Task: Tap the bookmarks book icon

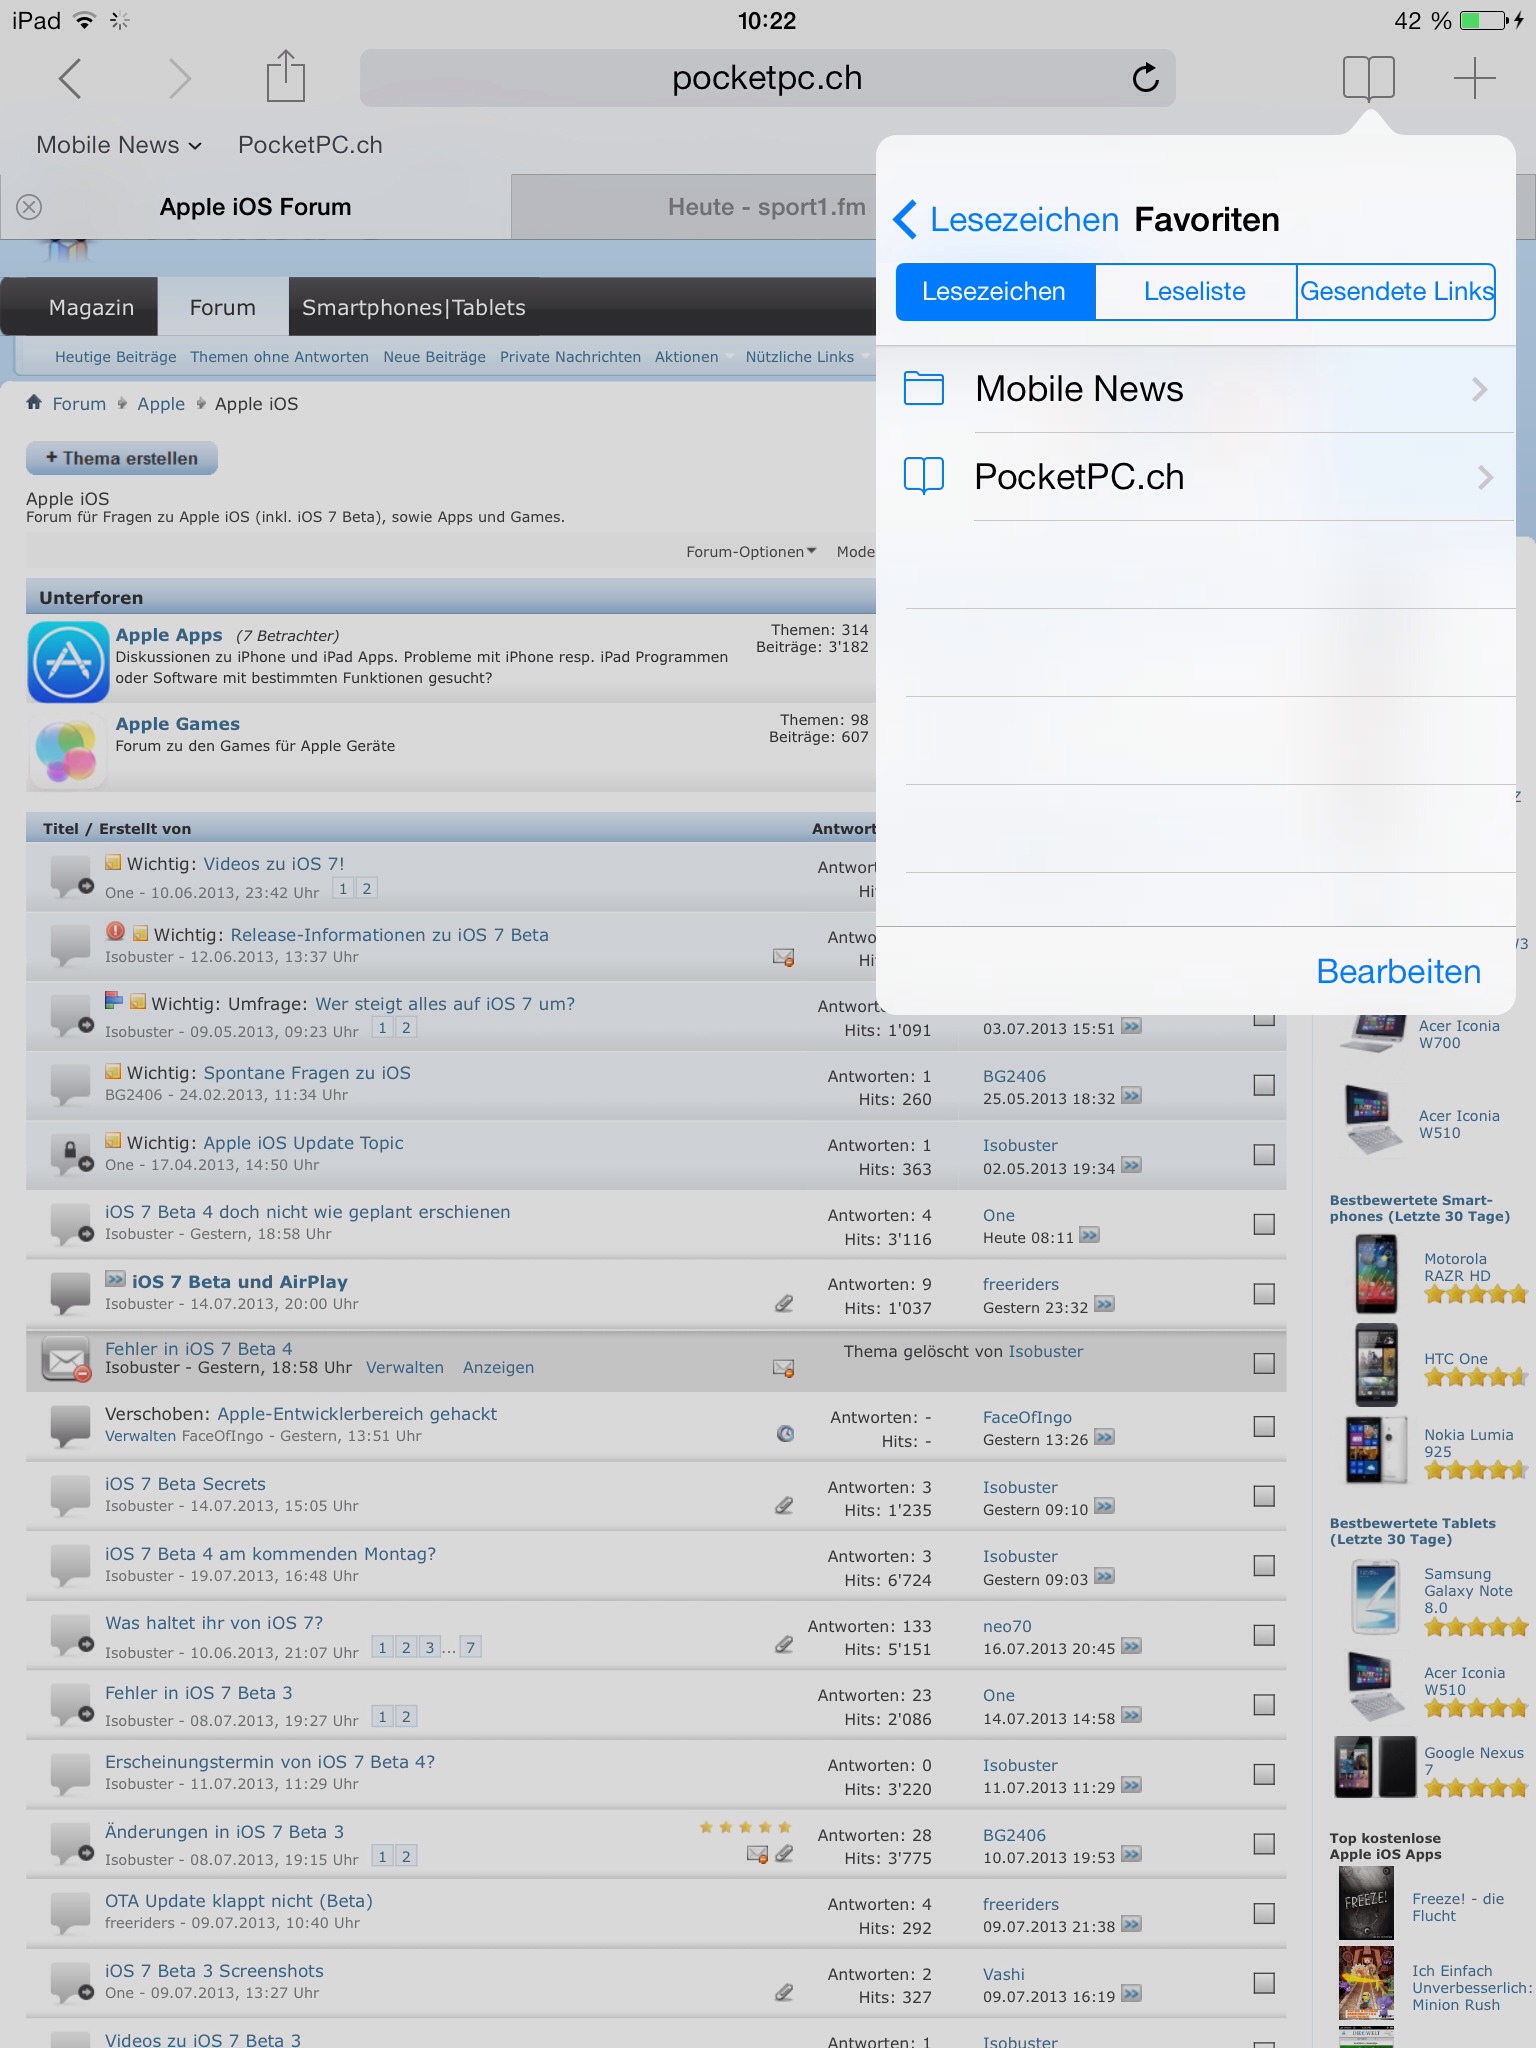Action: tap(1368, 78)
